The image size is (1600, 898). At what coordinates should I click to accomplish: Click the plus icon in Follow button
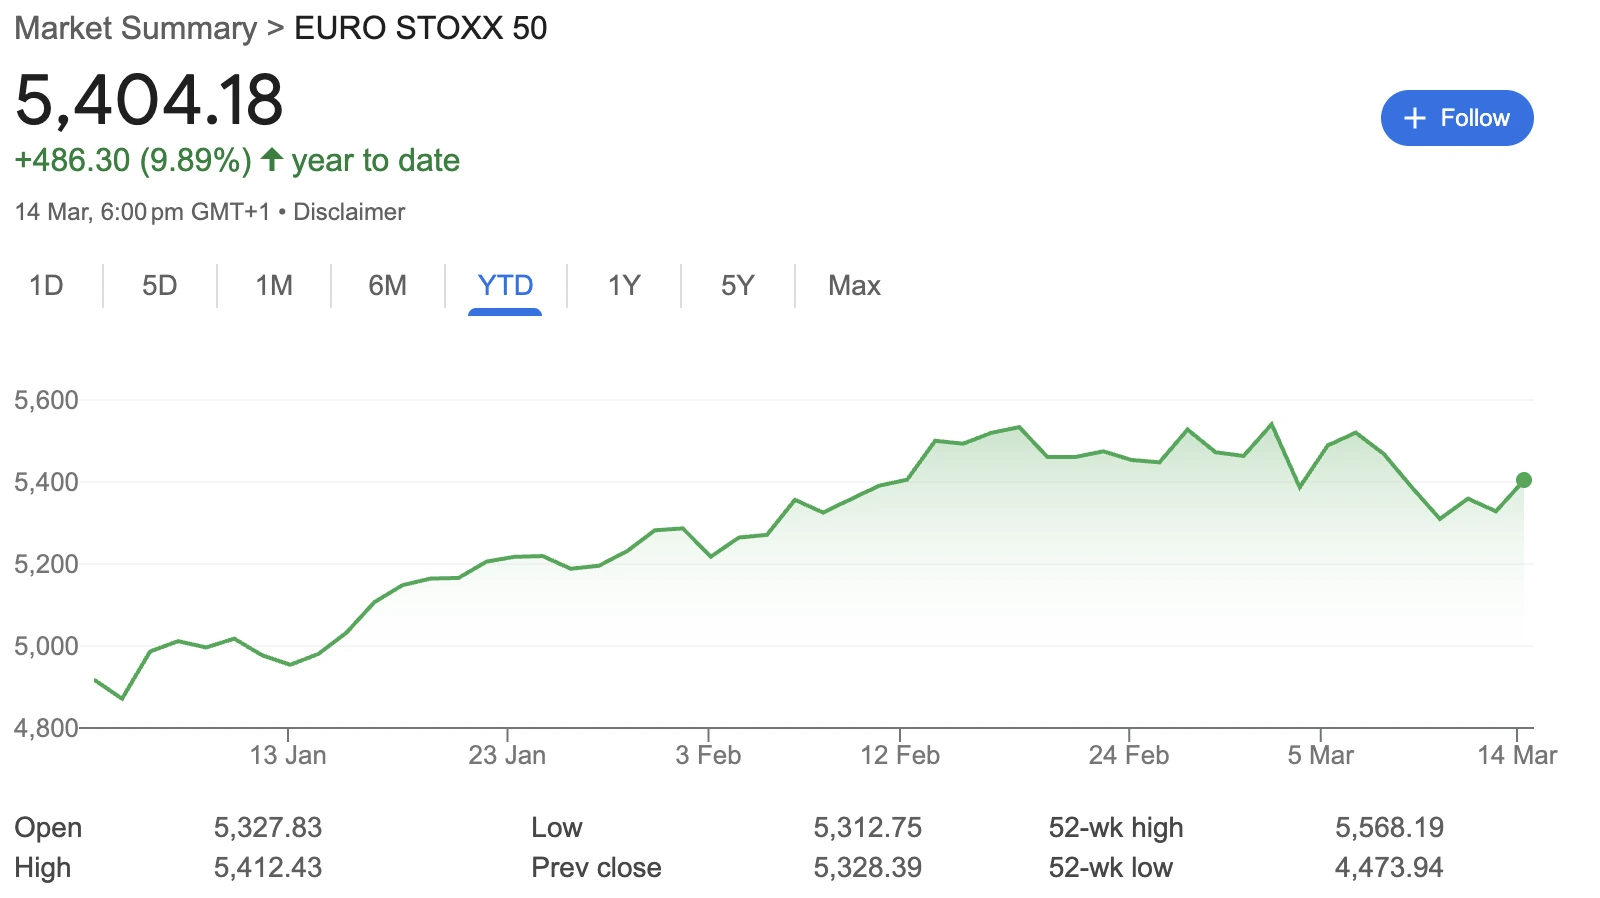1414,118
